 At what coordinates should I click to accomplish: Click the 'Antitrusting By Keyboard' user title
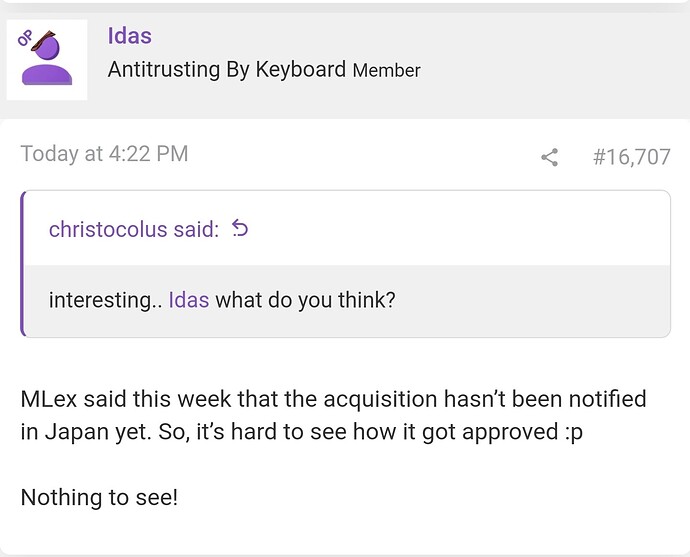227,70
